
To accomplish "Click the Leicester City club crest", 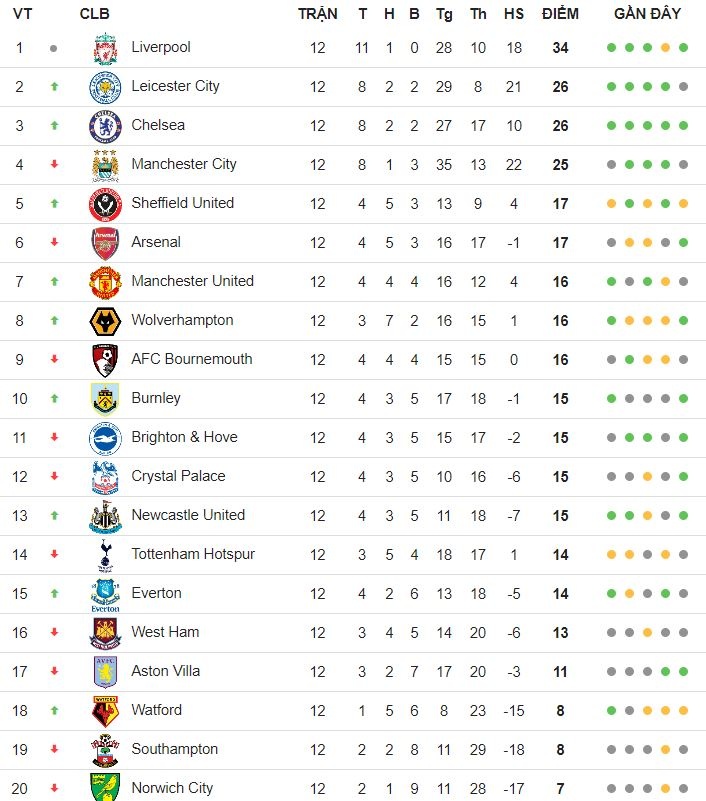I will click(x=105, y=87).
